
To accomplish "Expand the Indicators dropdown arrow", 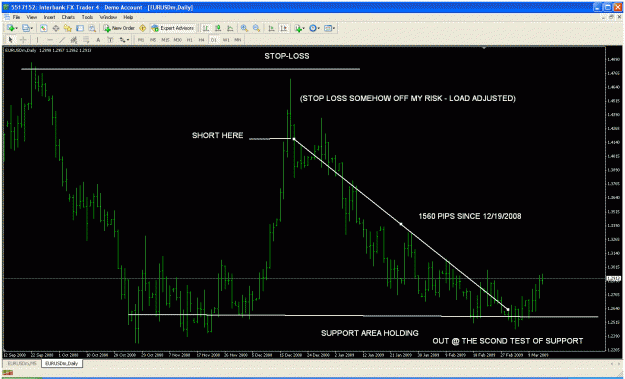I will click(304, 28).
